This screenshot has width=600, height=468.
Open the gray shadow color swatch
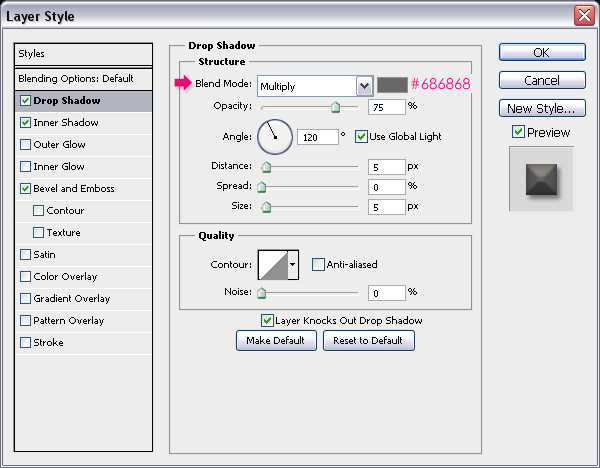(391, 86)
